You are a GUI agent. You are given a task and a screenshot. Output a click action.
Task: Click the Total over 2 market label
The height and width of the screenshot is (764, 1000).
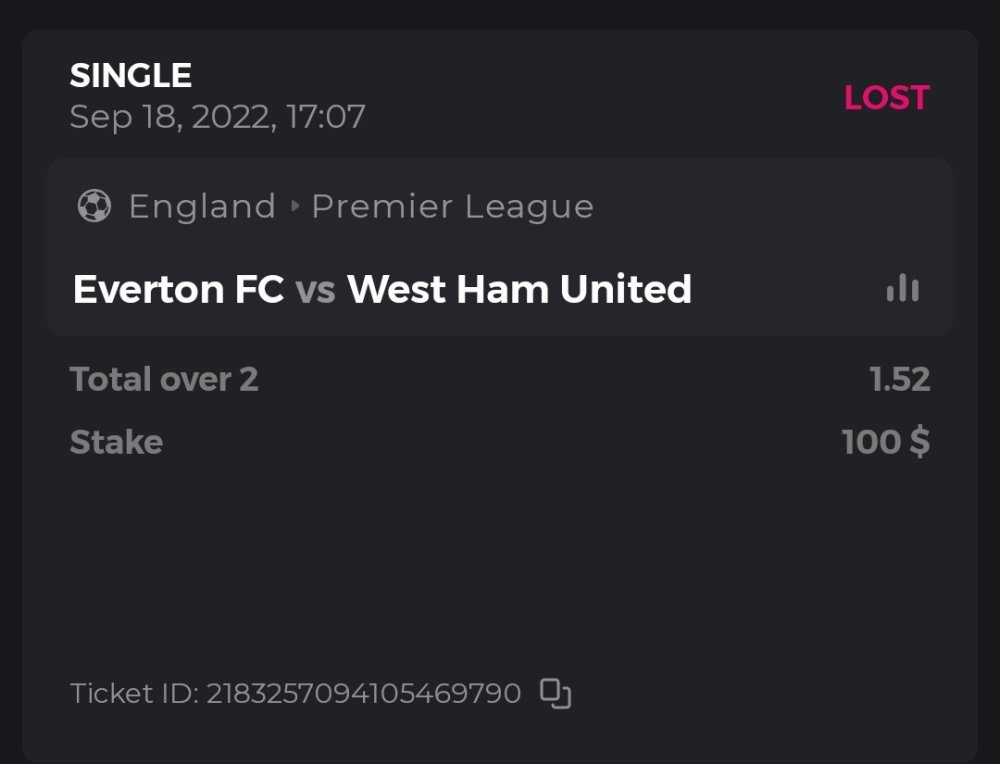(x=164, y=380)
